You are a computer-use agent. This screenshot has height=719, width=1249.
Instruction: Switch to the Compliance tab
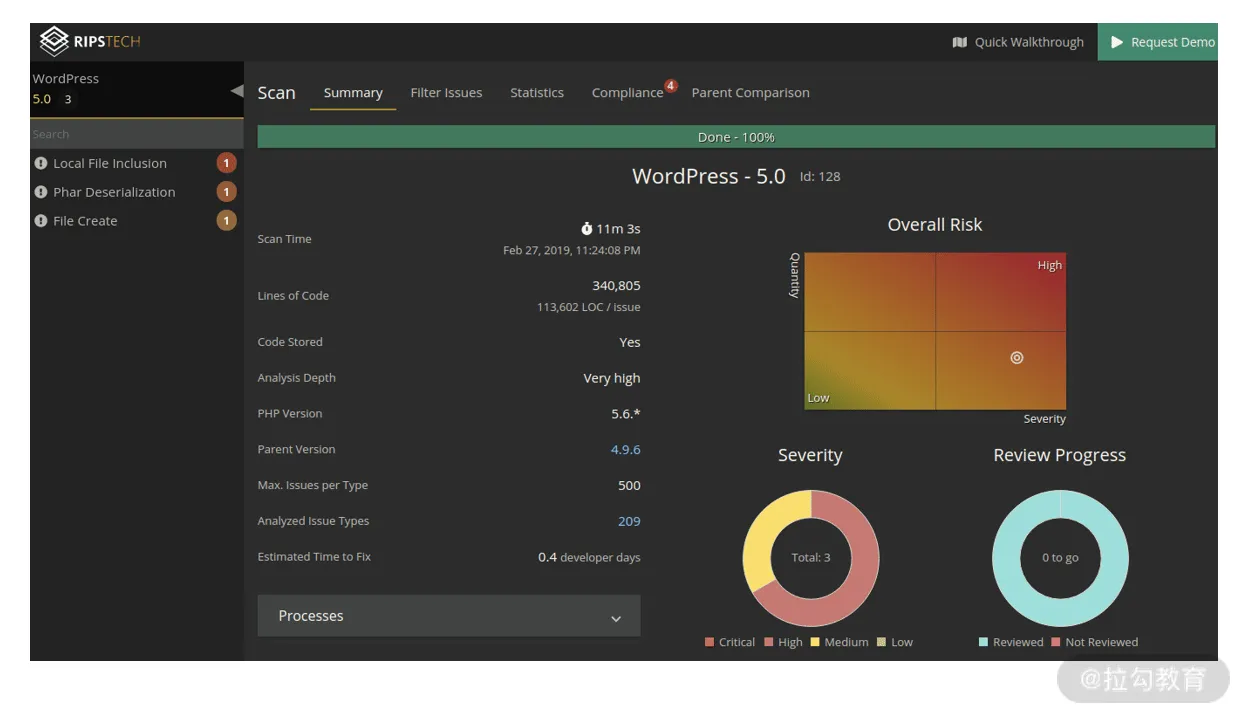pos(627,93)
